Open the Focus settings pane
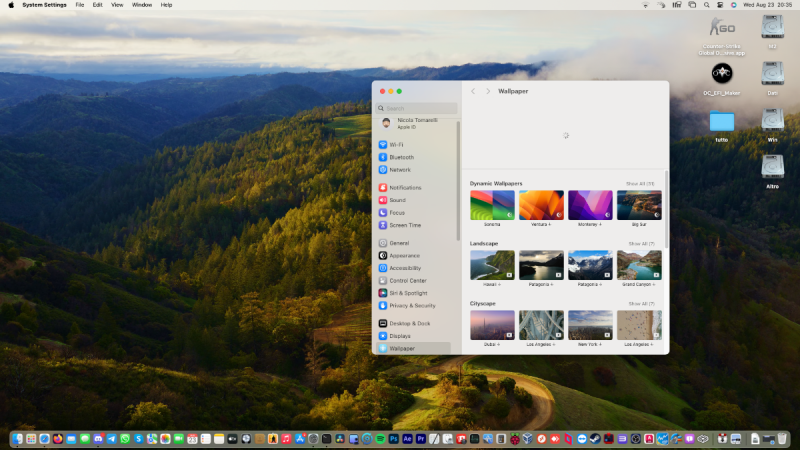The height and width of the screenshot is (450, 800). click(397, 213)
